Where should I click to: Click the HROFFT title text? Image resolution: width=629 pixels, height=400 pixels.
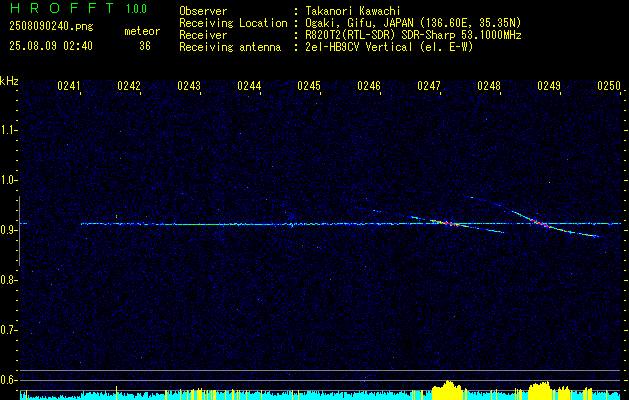(62, 8)
